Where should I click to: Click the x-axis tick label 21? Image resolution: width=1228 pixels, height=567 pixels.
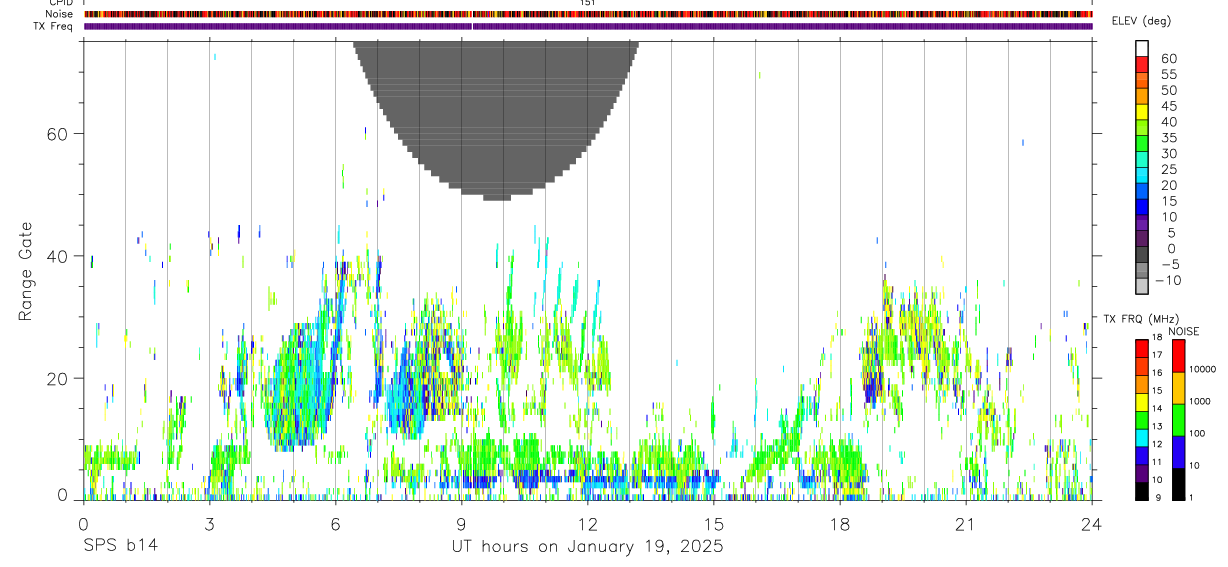click(x=966, y=523)
